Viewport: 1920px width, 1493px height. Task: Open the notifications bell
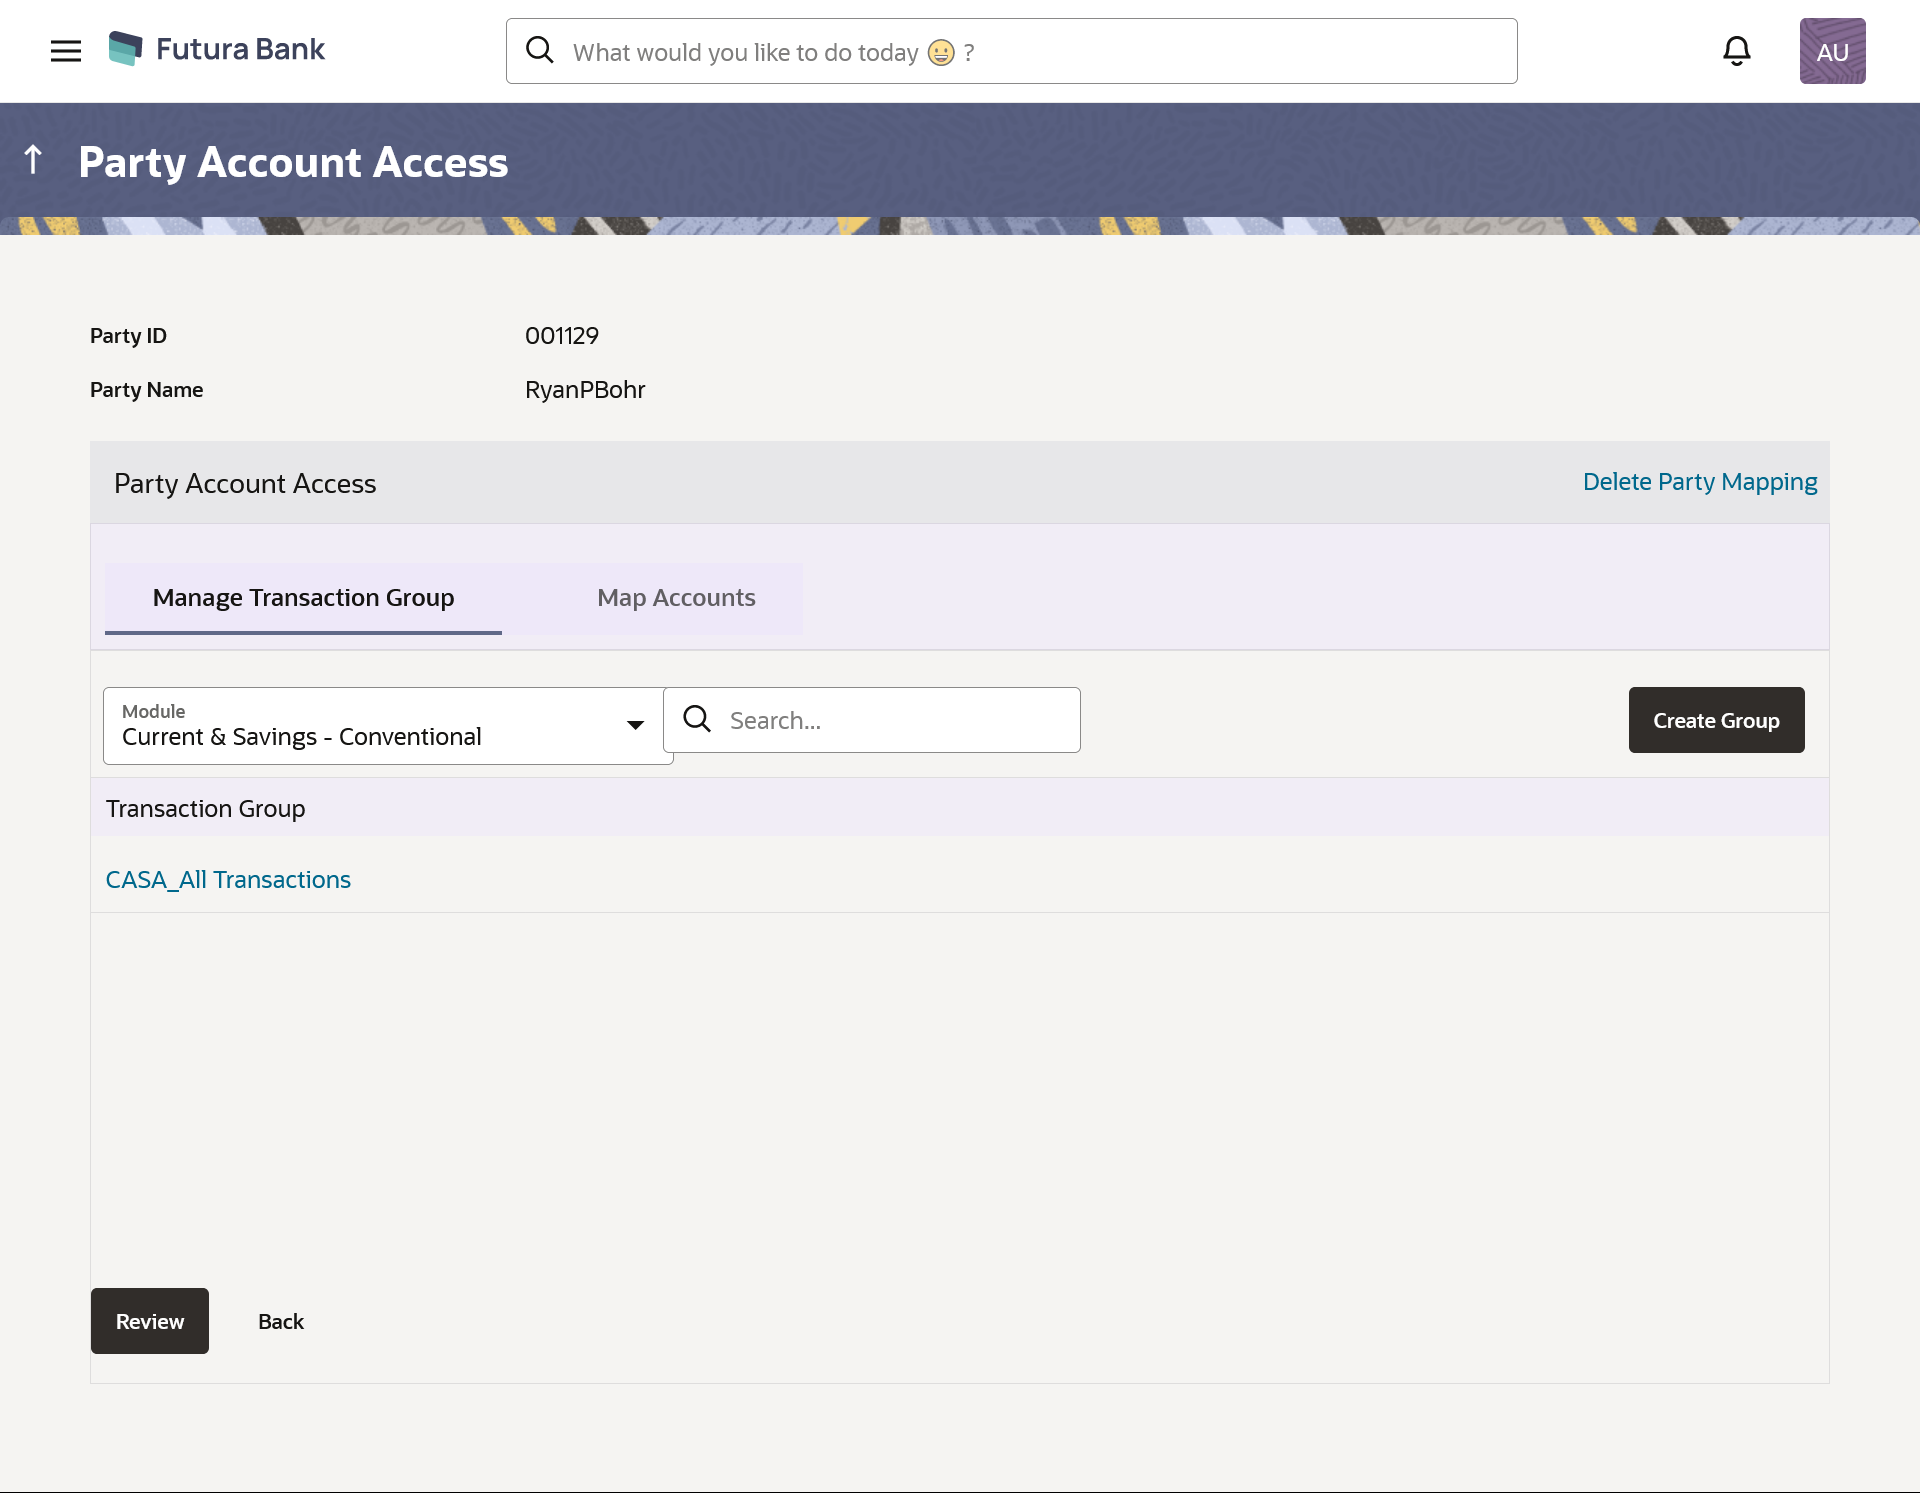(1737, 51)
